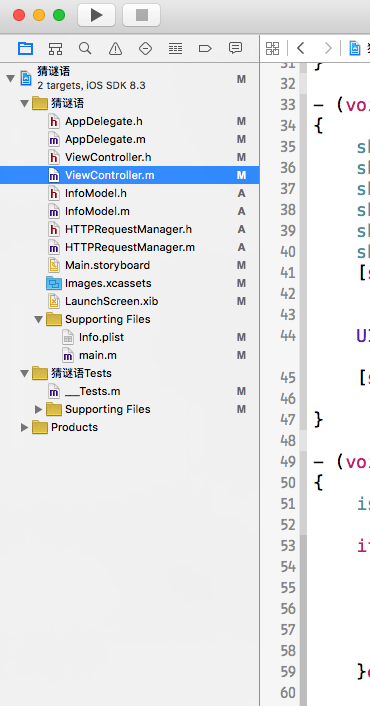Show the Symbol navigator

pos(55,48)
